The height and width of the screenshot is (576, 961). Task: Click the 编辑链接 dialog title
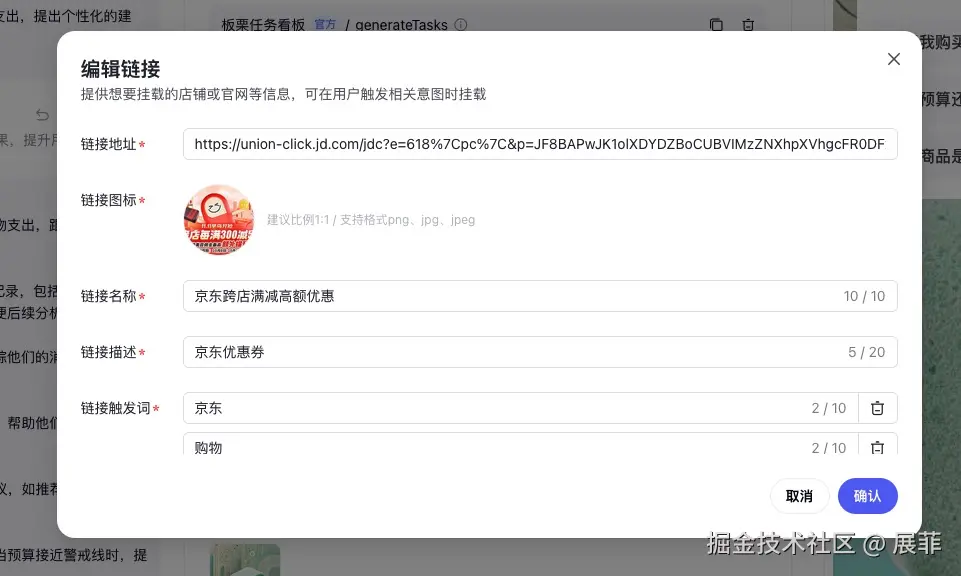120,69
